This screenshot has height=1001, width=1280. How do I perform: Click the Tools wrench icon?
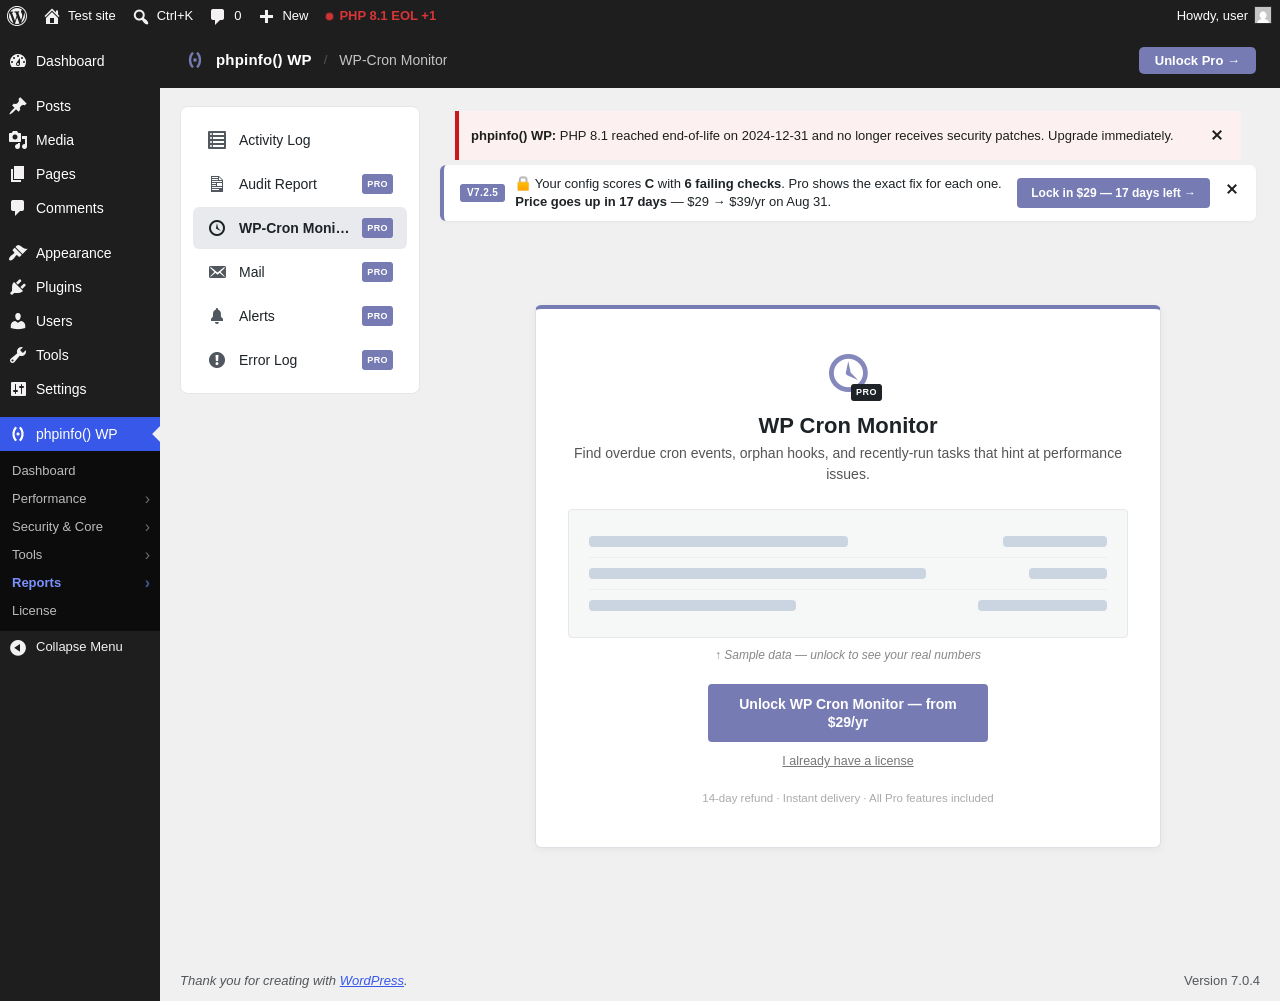pyautogui.click(x=18, y=355)
